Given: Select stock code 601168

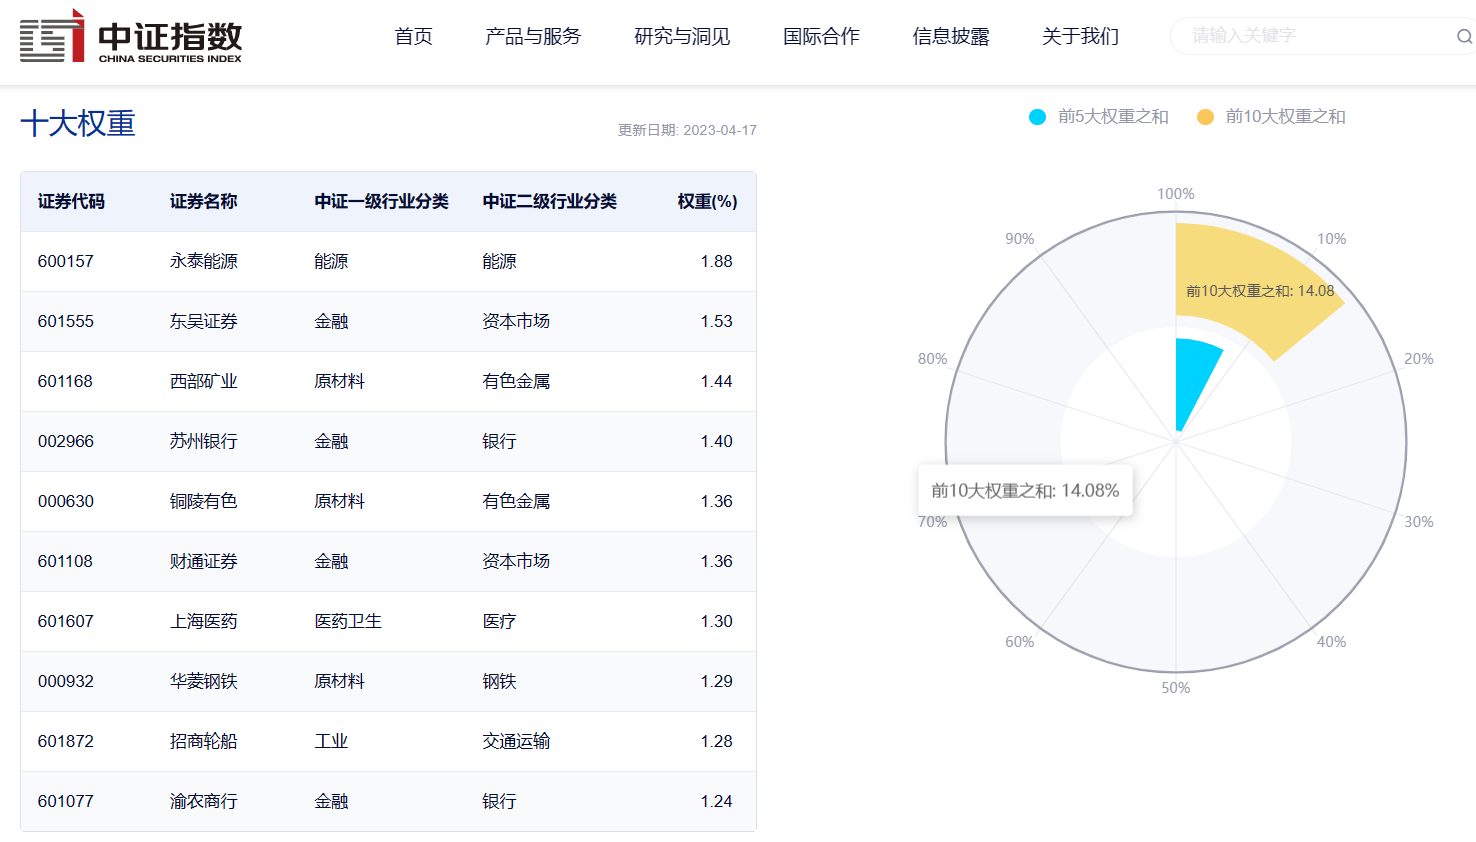Looking at the screenshot, I should pyautogui.click(x=65, y=382).
